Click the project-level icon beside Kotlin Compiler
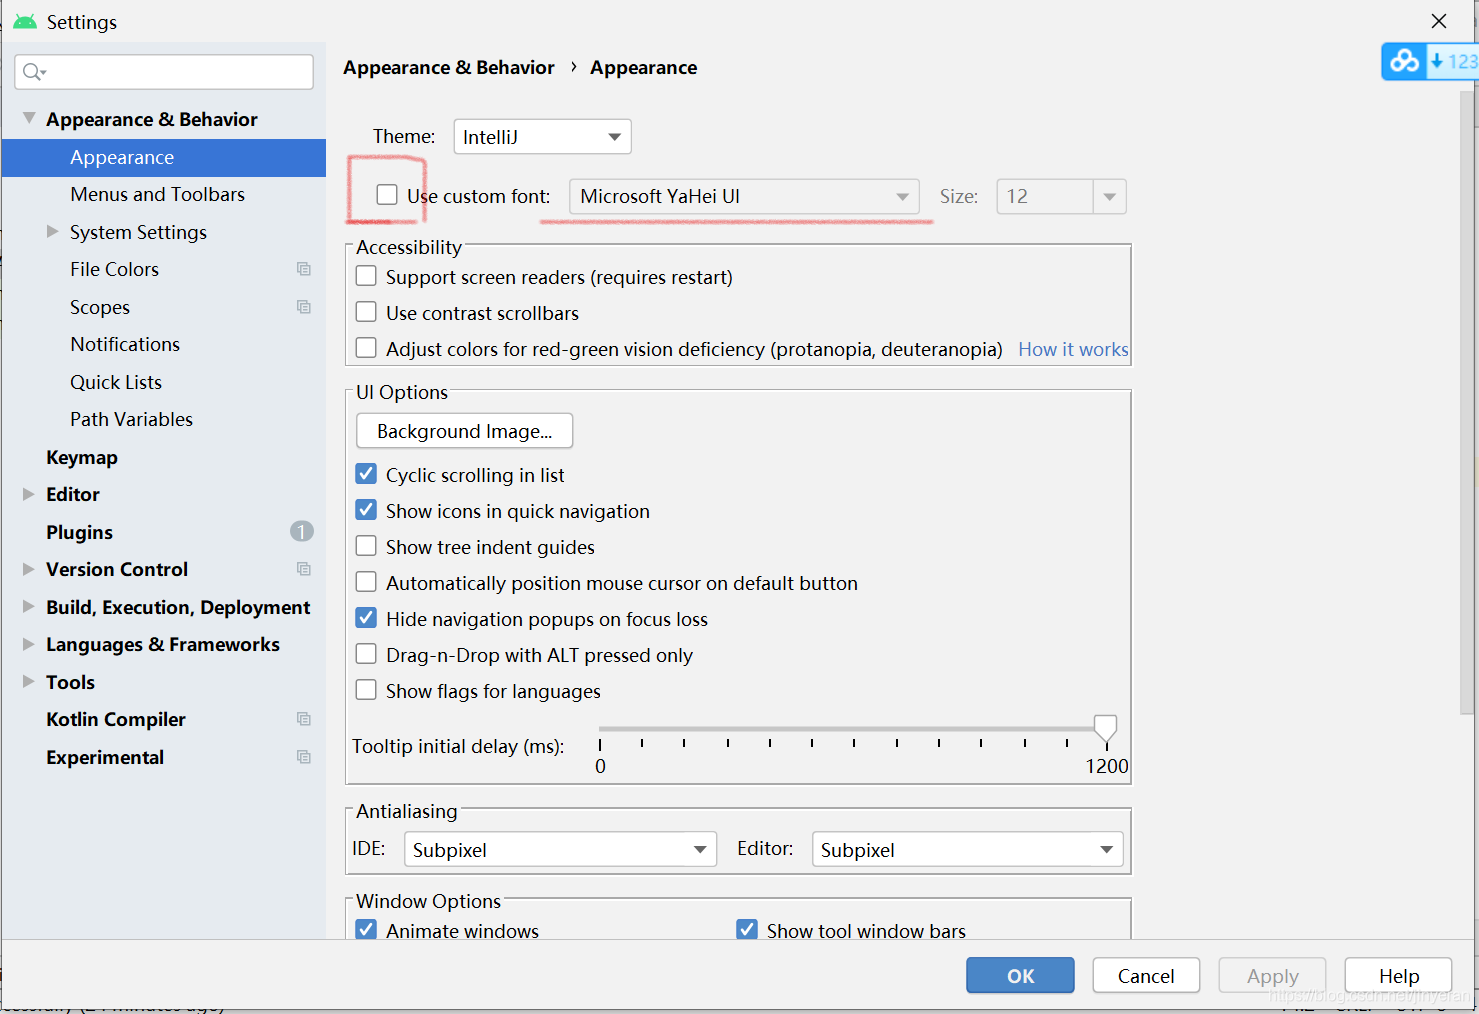Screen dimensions: 1479x1014 304,719
